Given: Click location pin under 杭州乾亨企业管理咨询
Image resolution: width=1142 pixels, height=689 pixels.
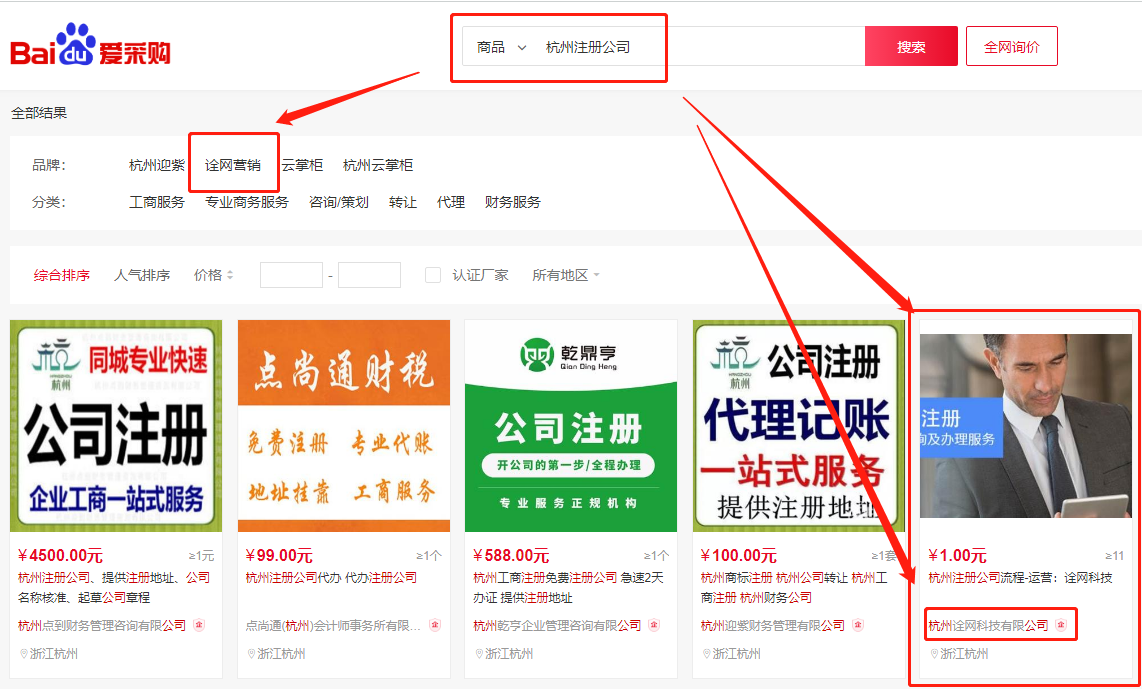Looking at the screenshot, I should [479, 654].
